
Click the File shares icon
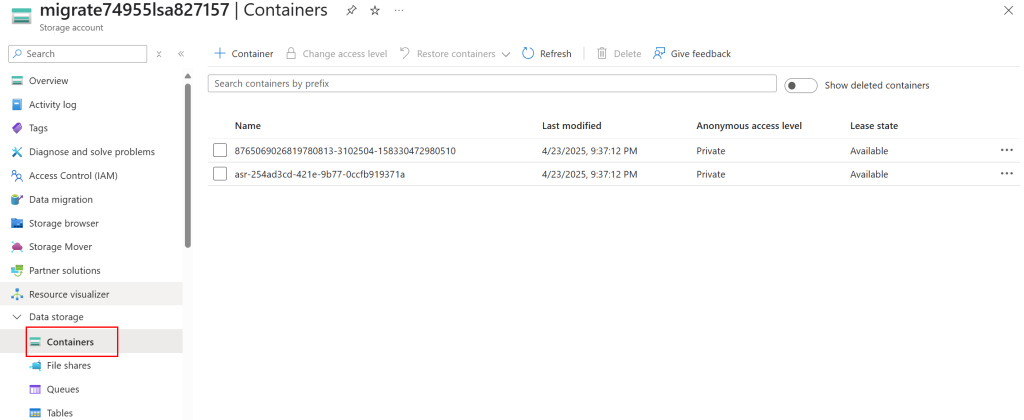(35, 366)
